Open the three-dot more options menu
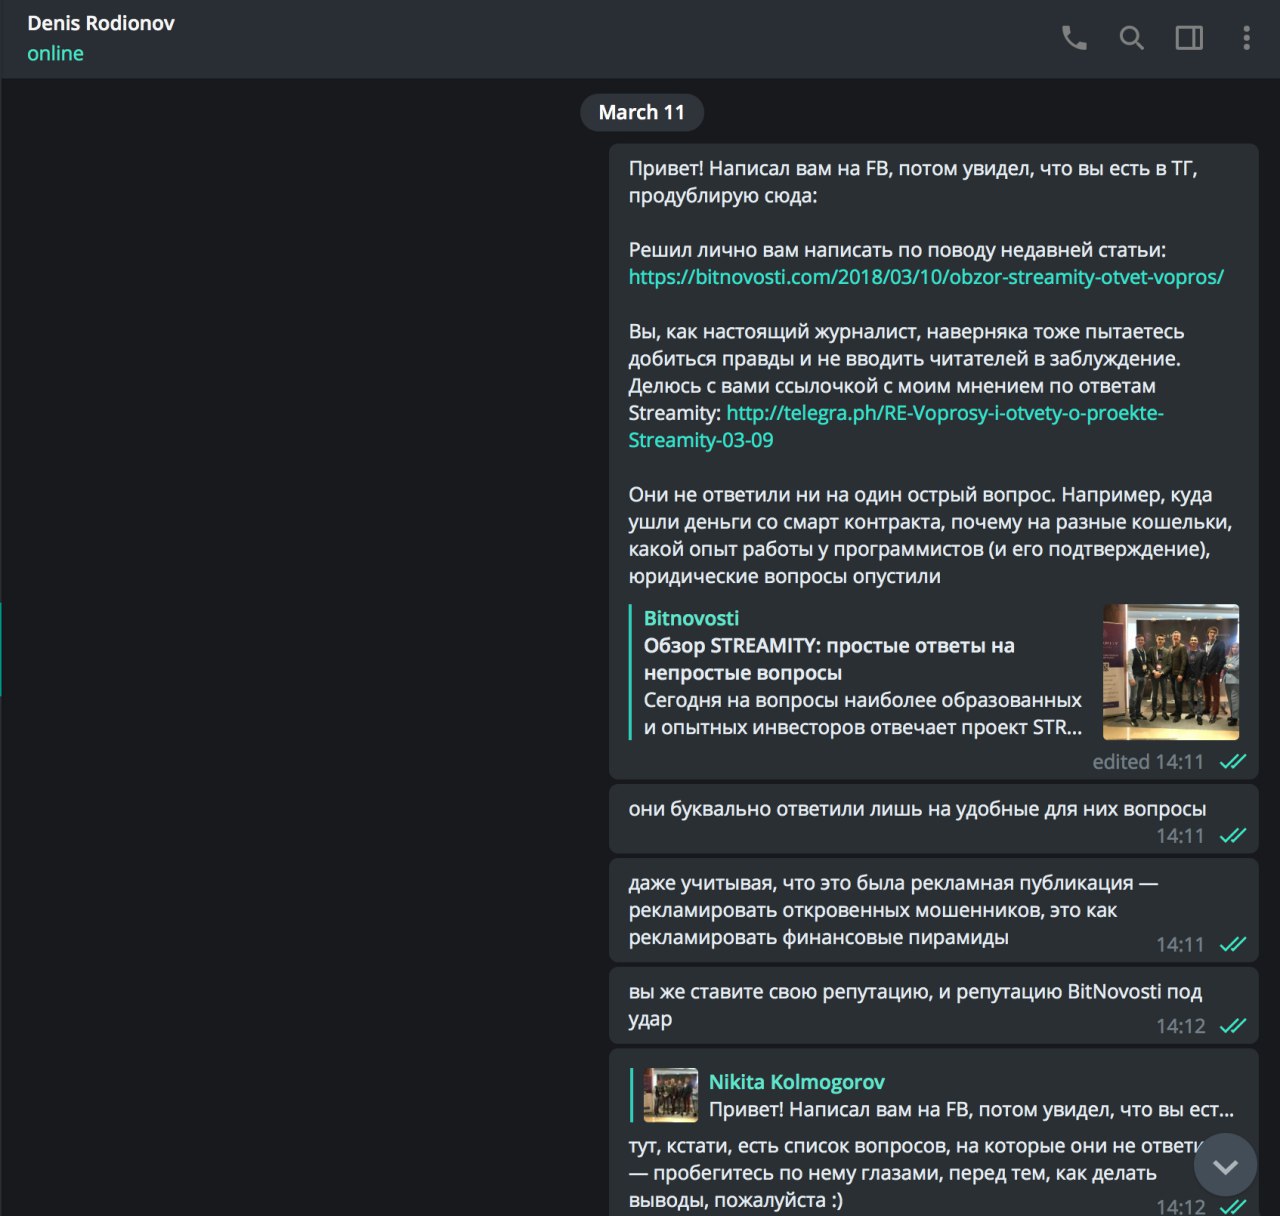 1246,38
